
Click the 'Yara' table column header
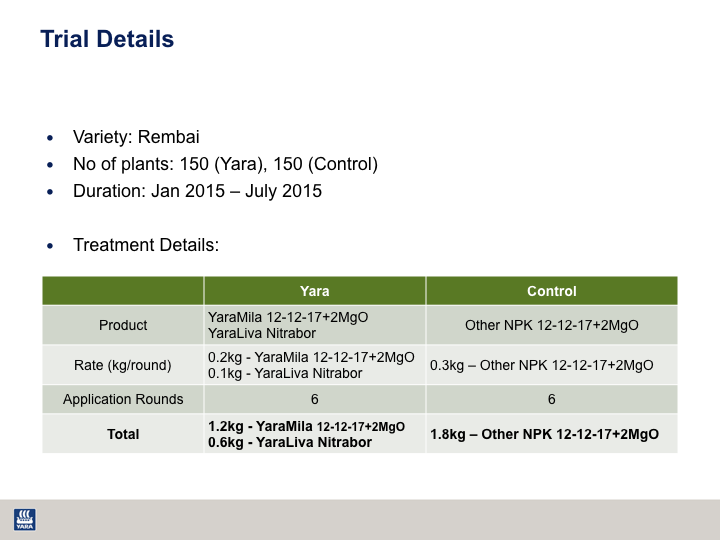pyautogui.click(x=314, y=291)
